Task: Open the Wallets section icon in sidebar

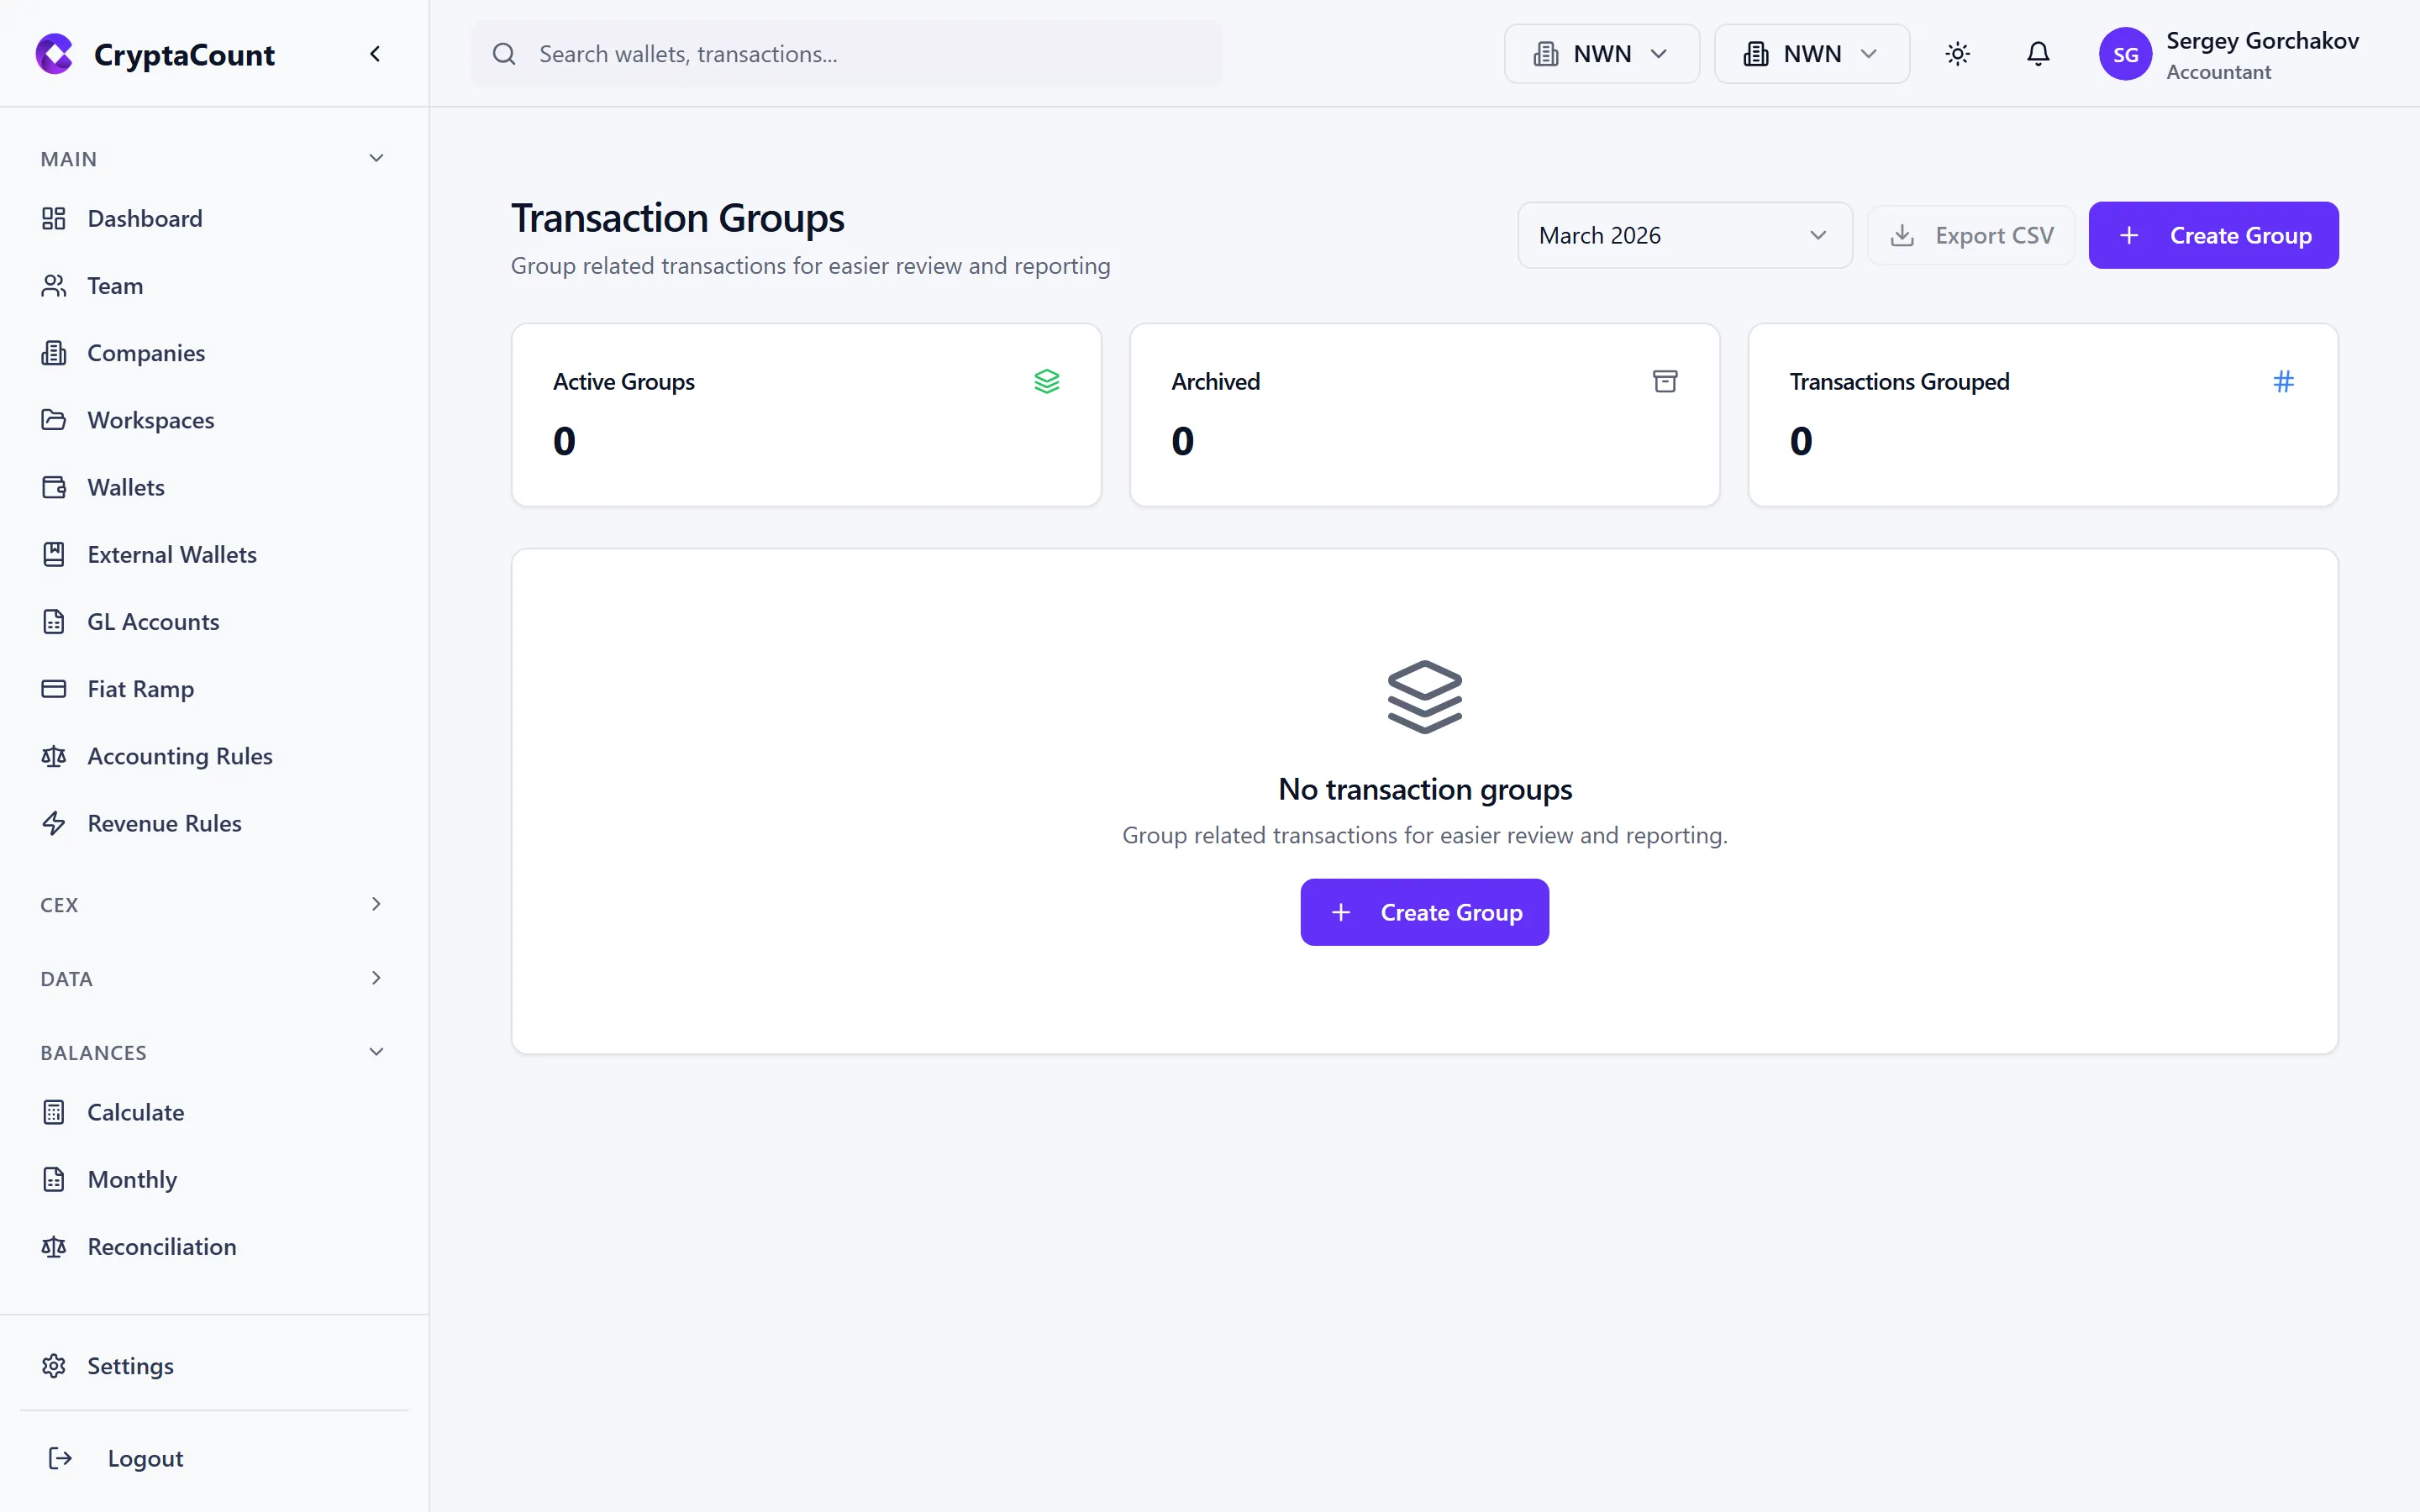Action: (54, 487)
